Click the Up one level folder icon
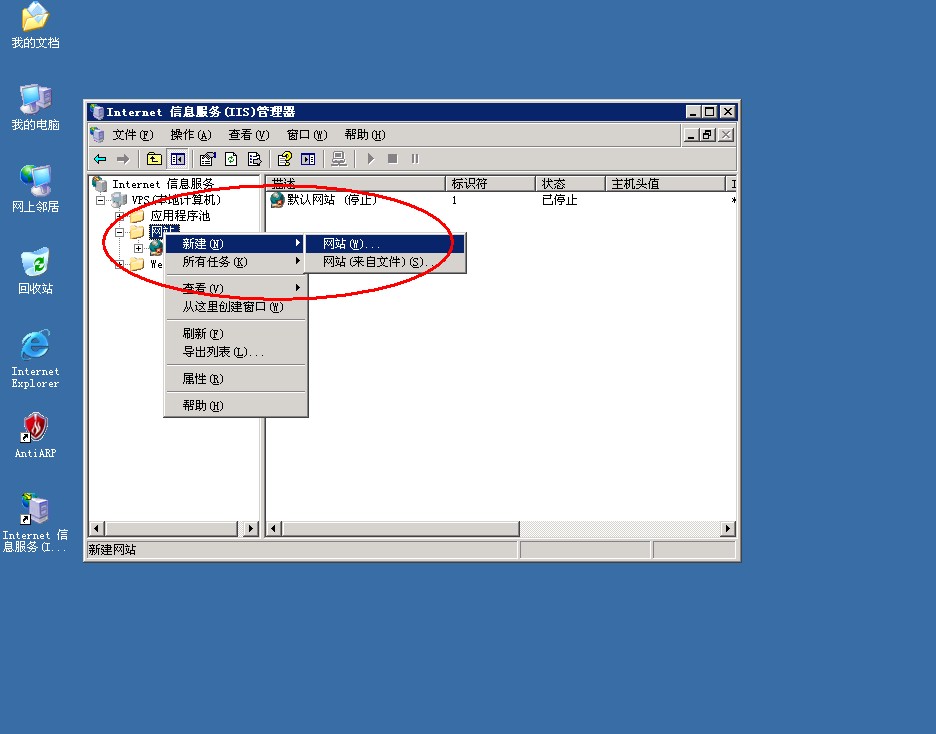 coord(154,159)
